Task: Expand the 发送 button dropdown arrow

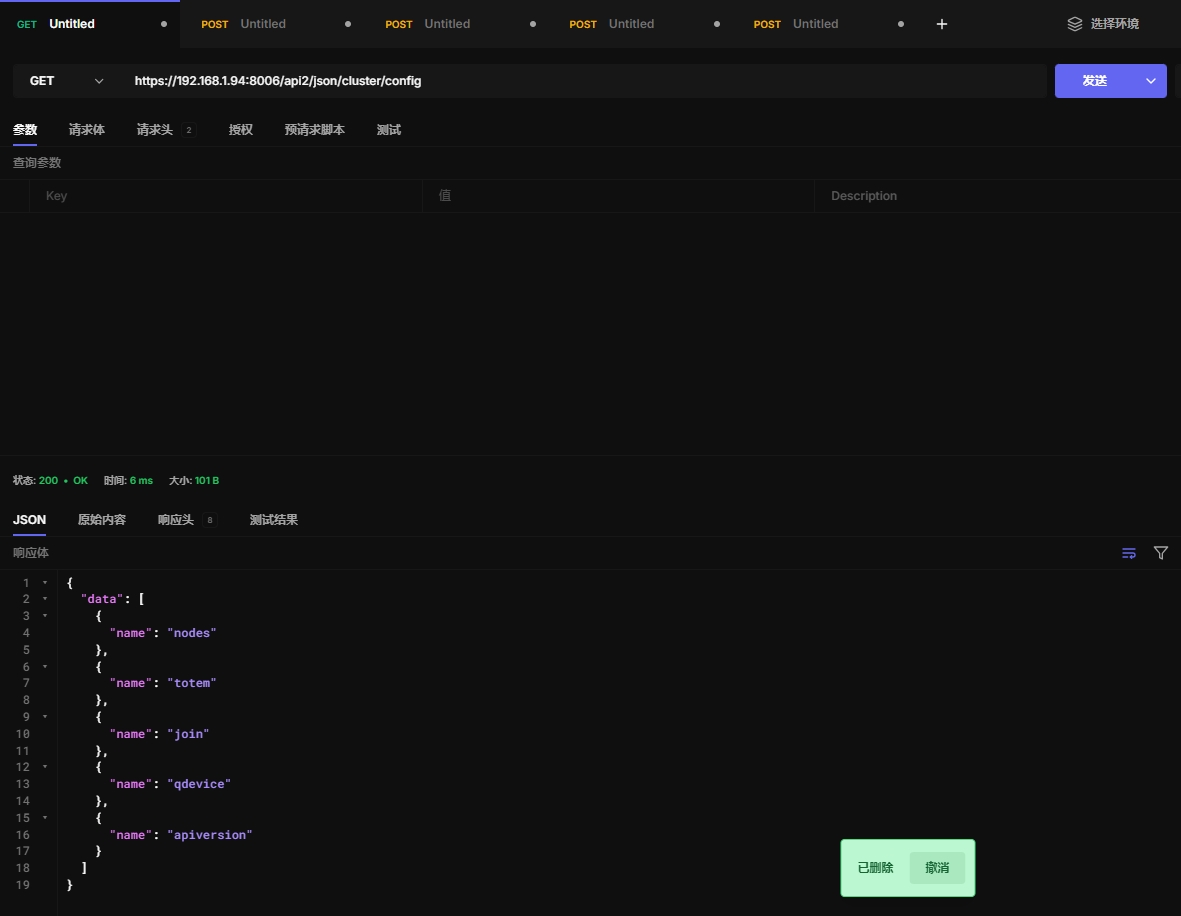Action: [x=1151, y=81]
